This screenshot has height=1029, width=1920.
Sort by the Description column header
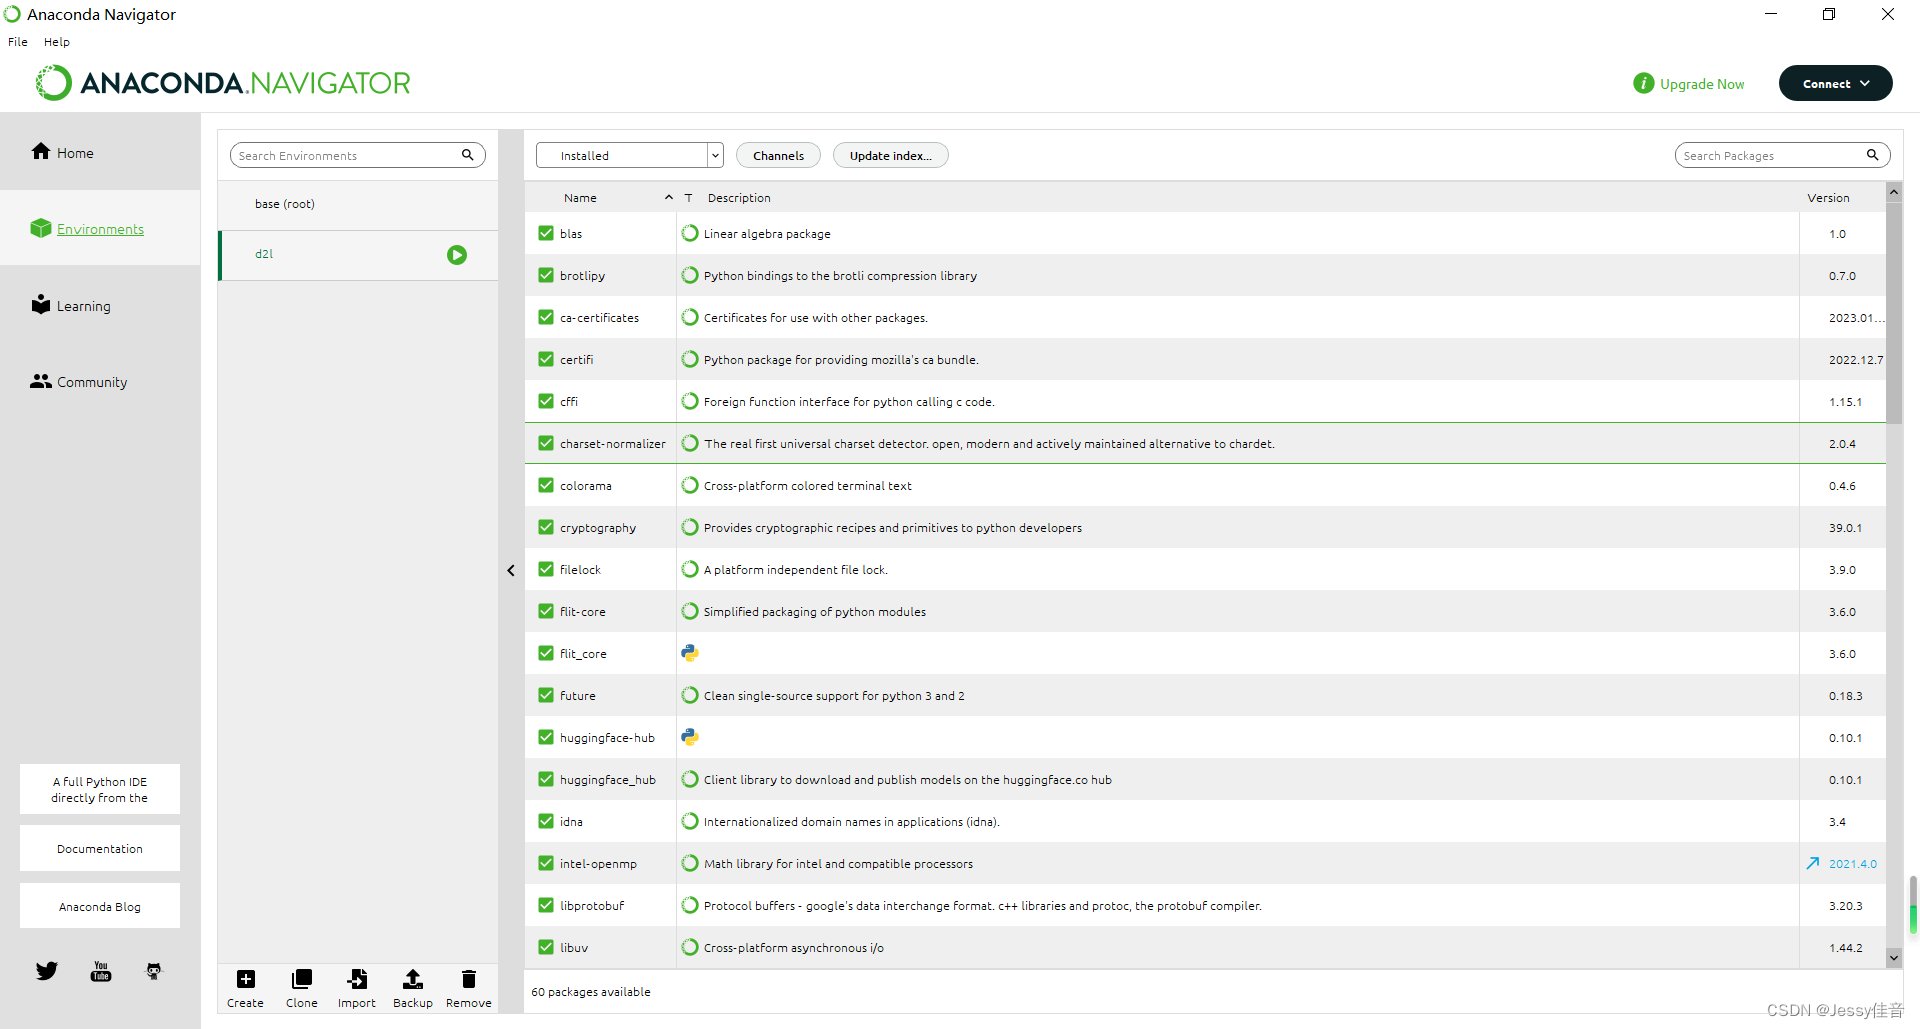click(x=739, y=198)
